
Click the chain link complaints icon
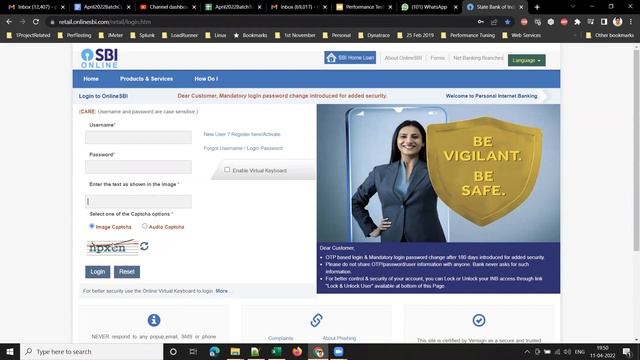point(316,320)
